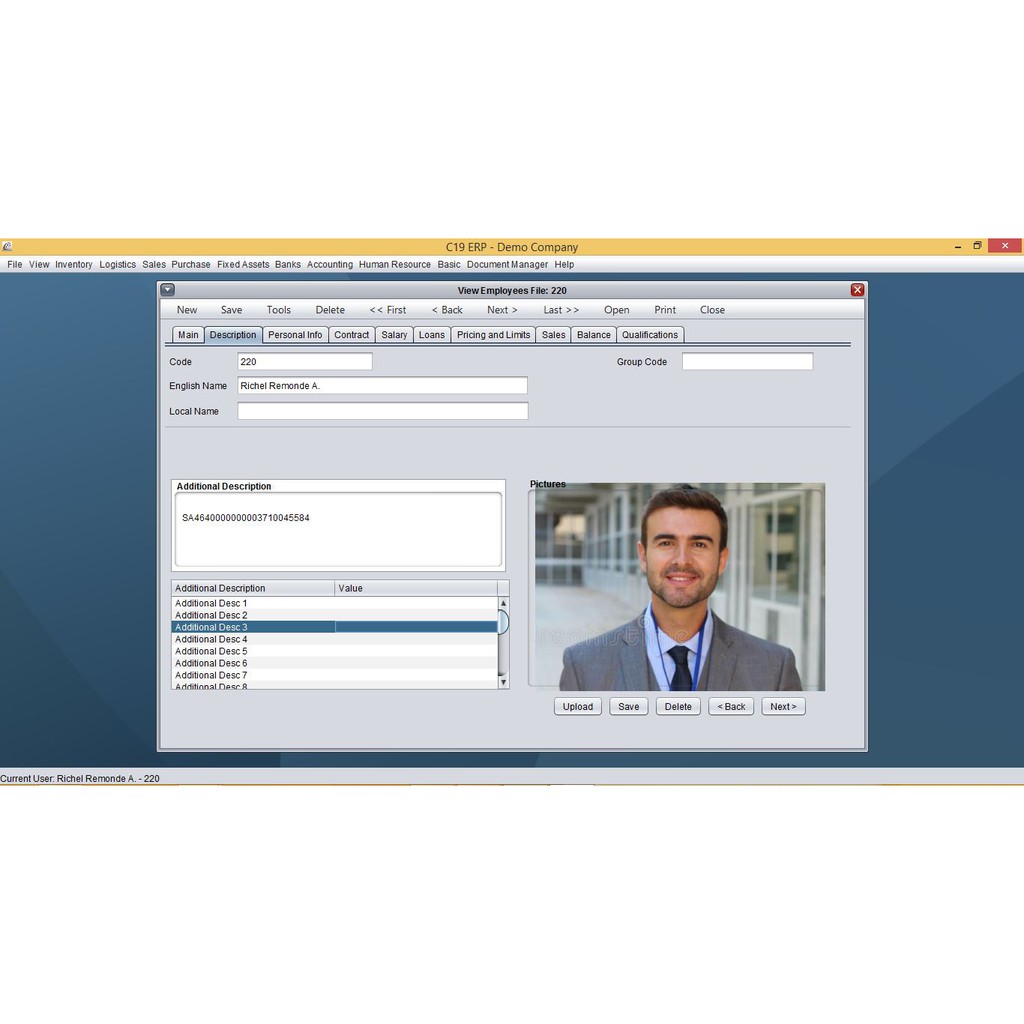Switch to the Personal Info tab
Viewport: 1024px width, 1024px height.
[x=295, y=335]
